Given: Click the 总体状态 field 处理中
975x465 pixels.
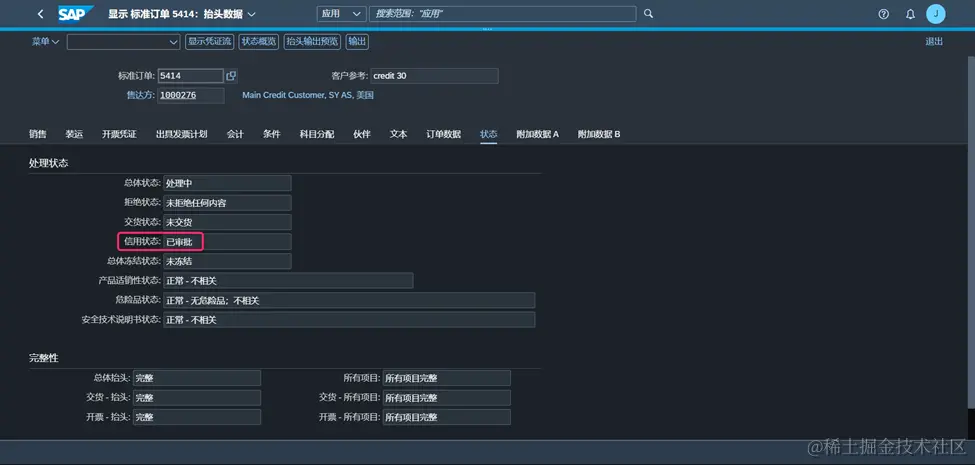Looking at the screenshot, I should 227,183.
